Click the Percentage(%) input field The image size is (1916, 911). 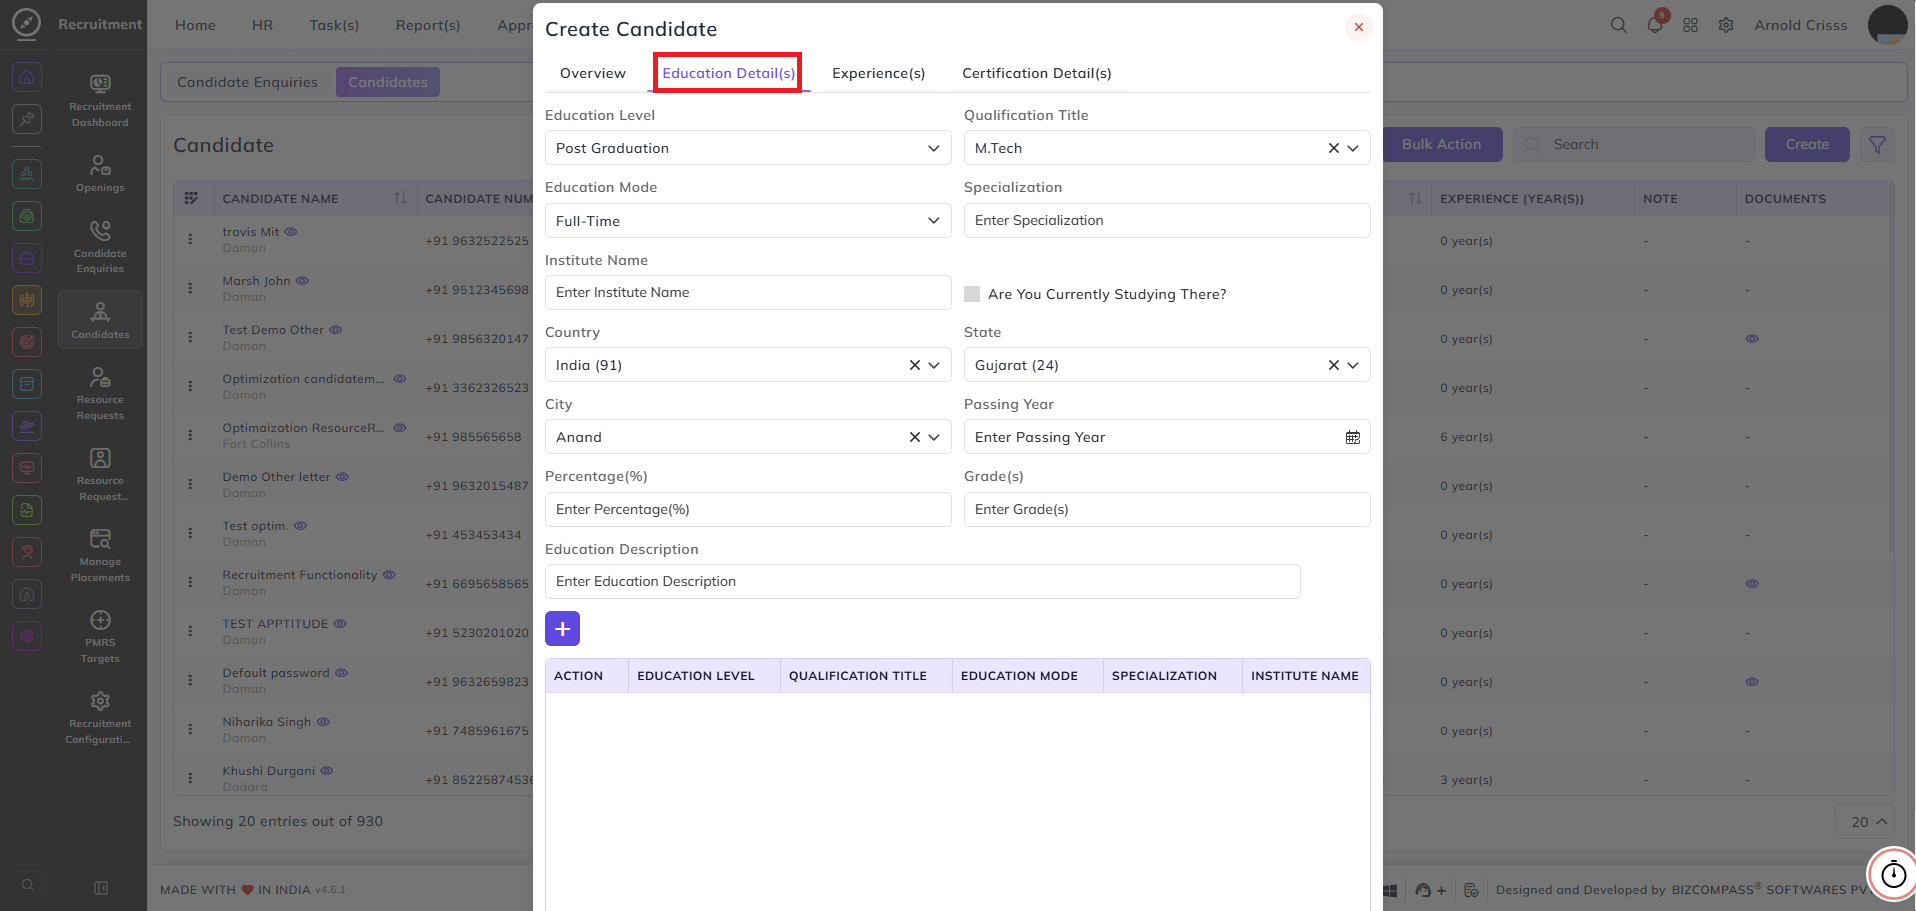748,510
